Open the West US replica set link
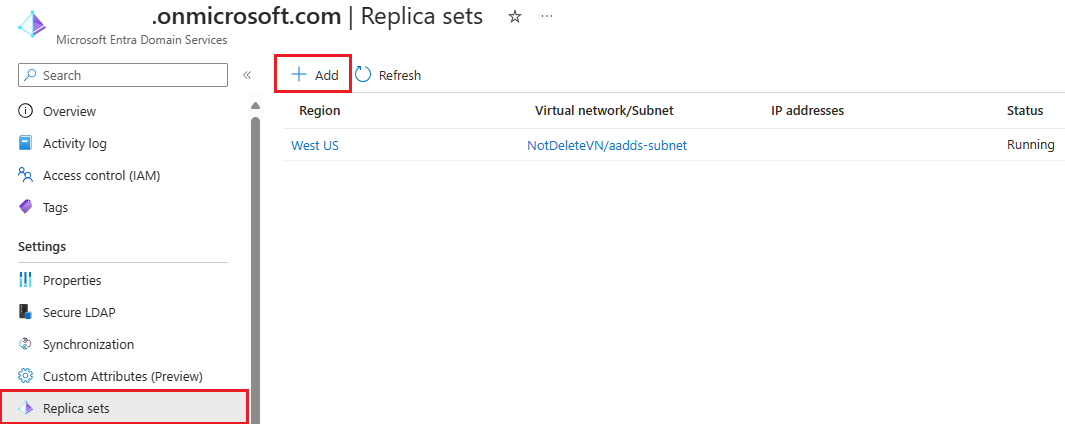This screenshot has width=1065, height=424. (315, 145)
